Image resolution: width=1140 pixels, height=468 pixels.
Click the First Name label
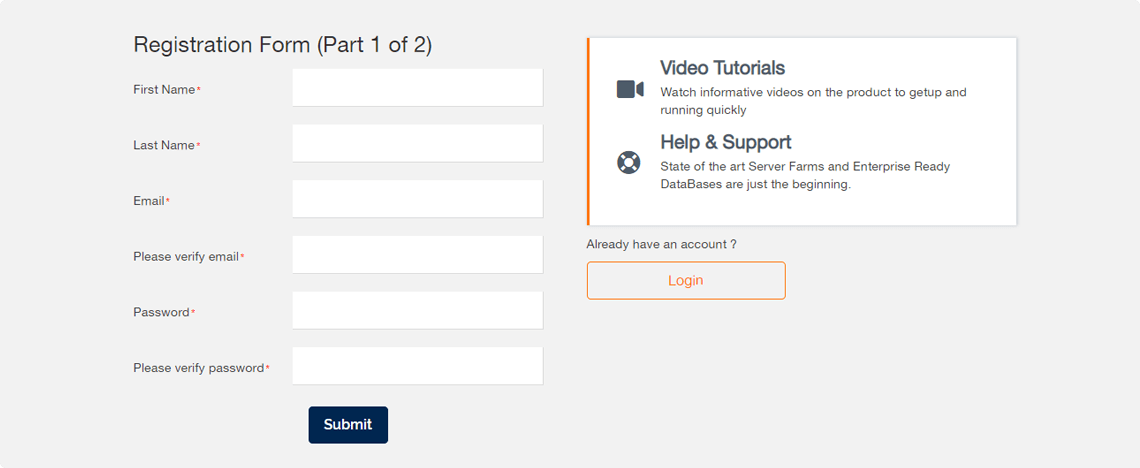164,89
